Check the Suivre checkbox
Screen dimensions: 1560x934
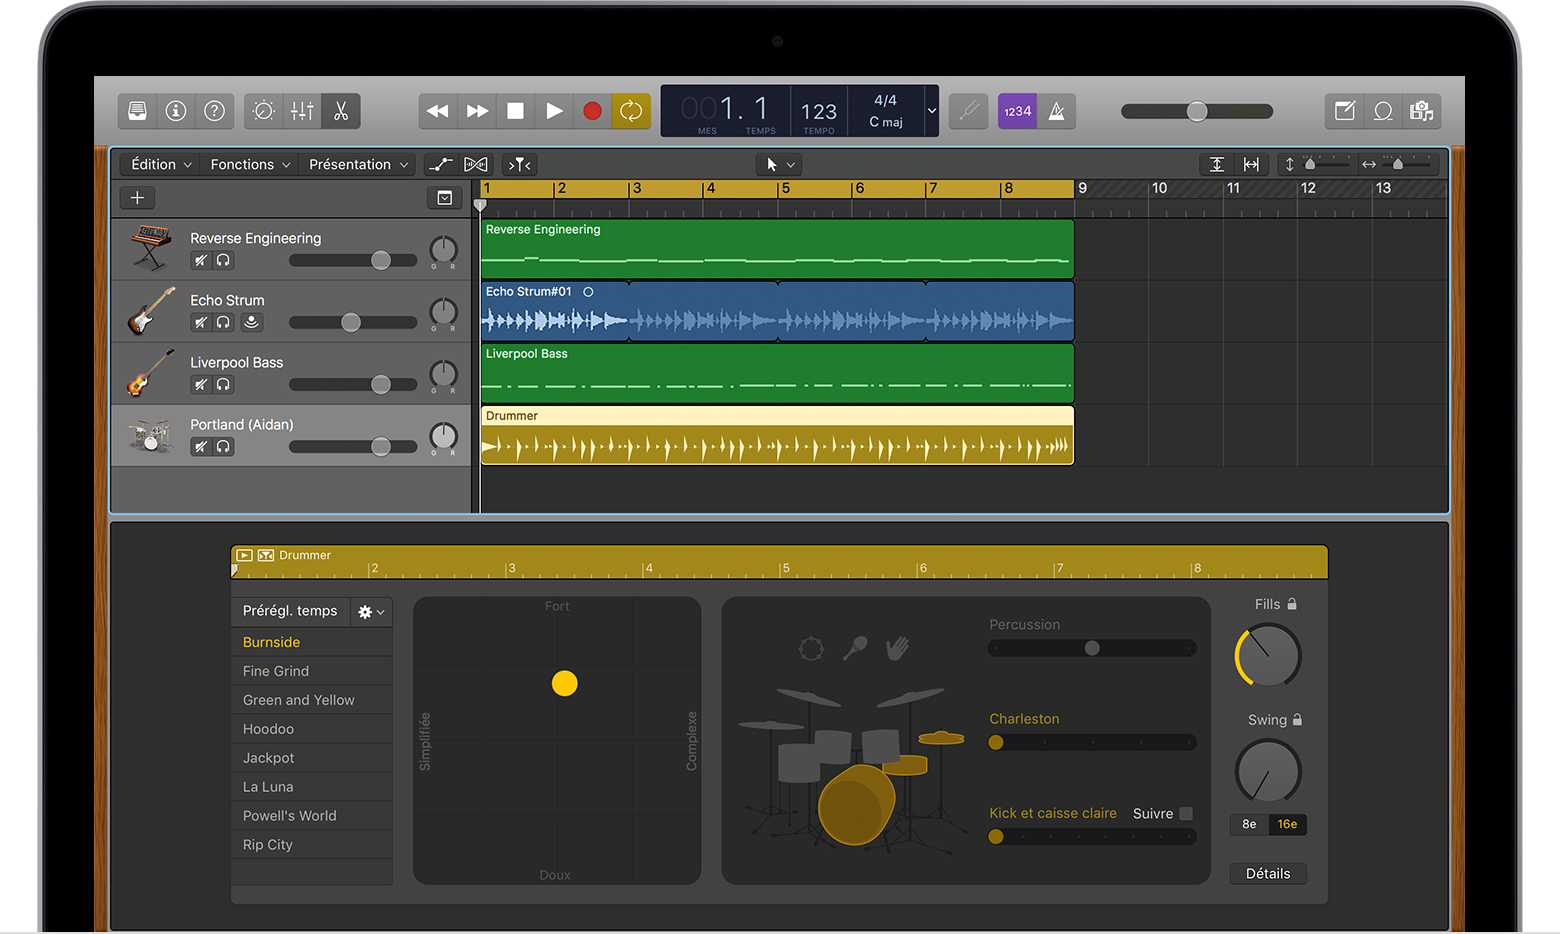[x=1186, y=814]
